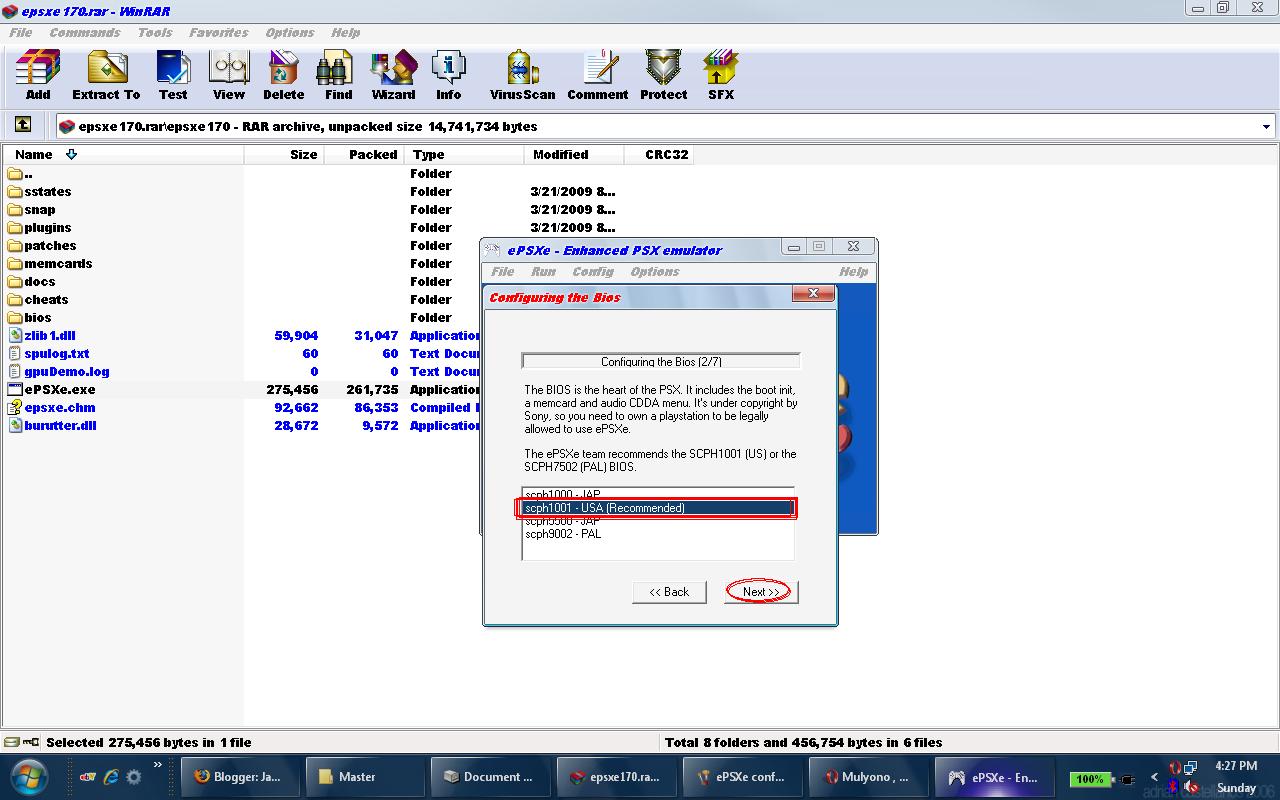Click << Back in Bios wizard
The width and height of the screenshot is (1280, 800).
coord(669,592)
